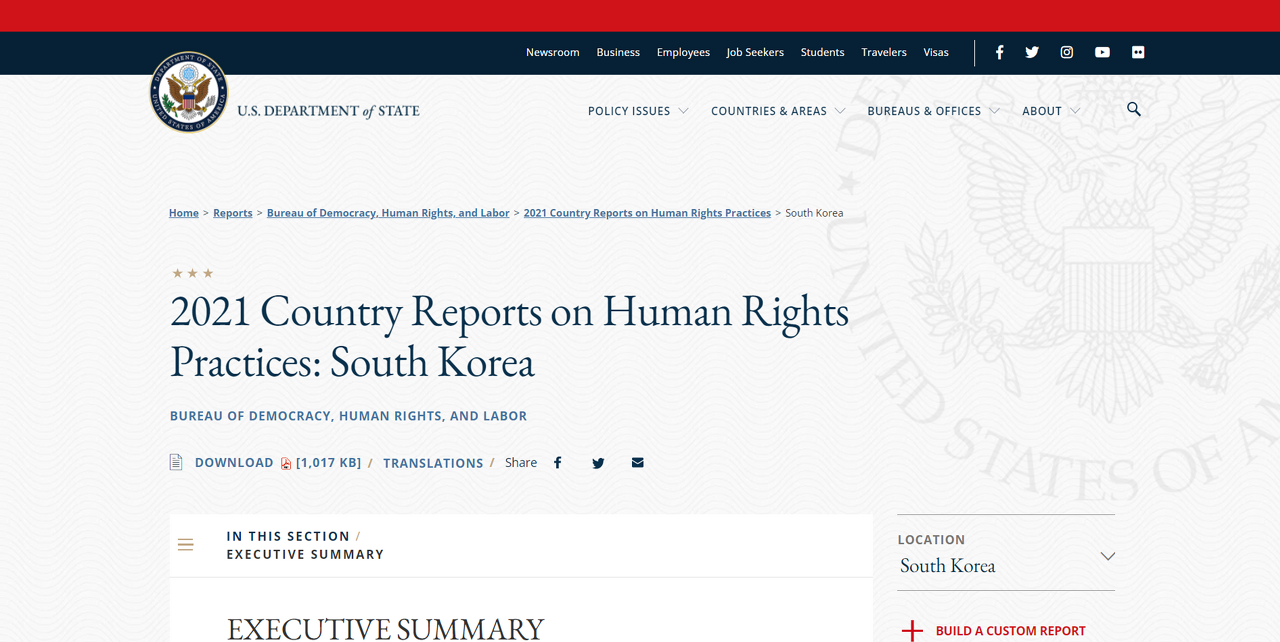
Task: Click the Executive Summary section label
Action: tap(305, 554)
